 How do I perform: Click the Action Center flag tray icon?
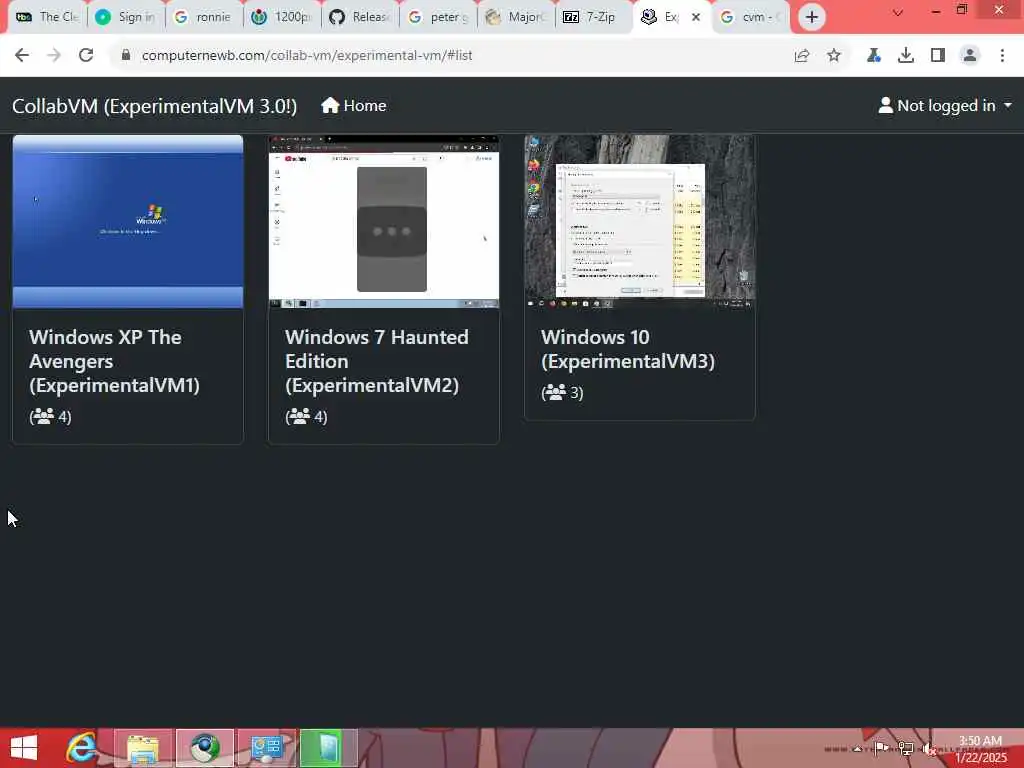881,748
